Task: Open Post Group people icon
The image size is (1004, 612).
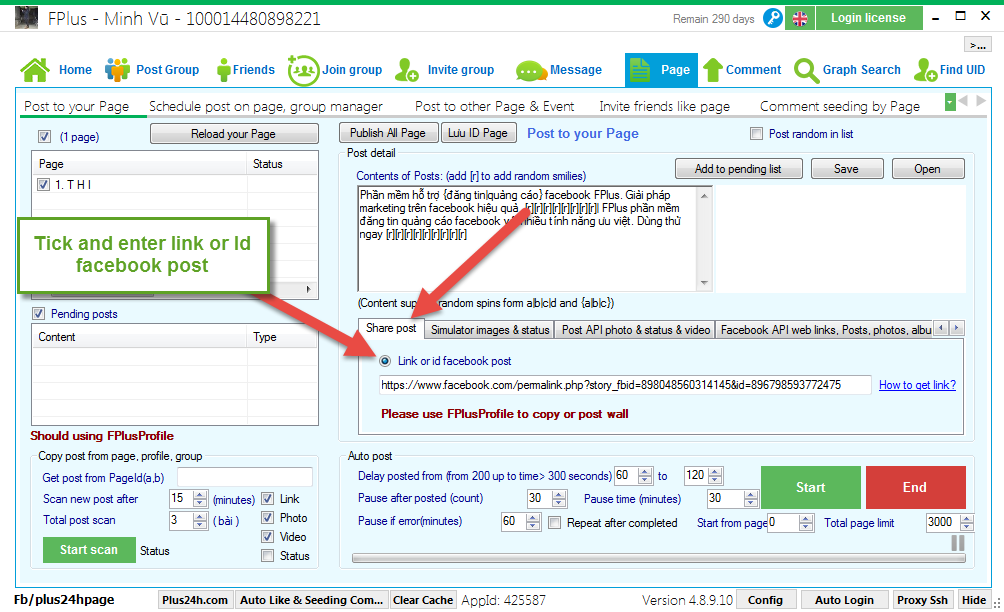Action: [x=117, y=70]
